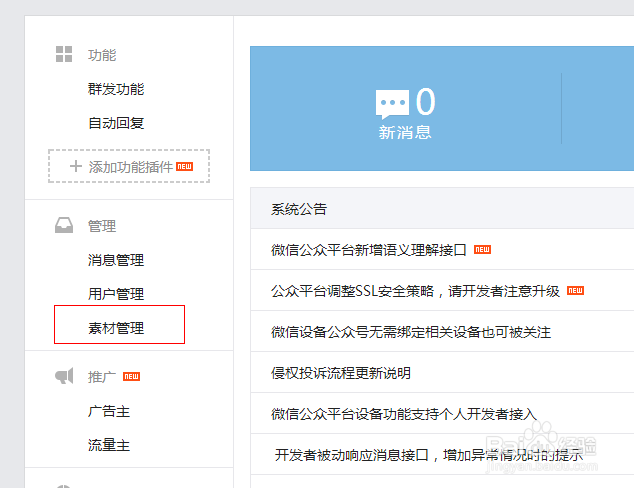Open announcement 微信公众平台设备功能支持个人开发者接入
Screen dimensions: 634x488
click(x=404, y=414)
